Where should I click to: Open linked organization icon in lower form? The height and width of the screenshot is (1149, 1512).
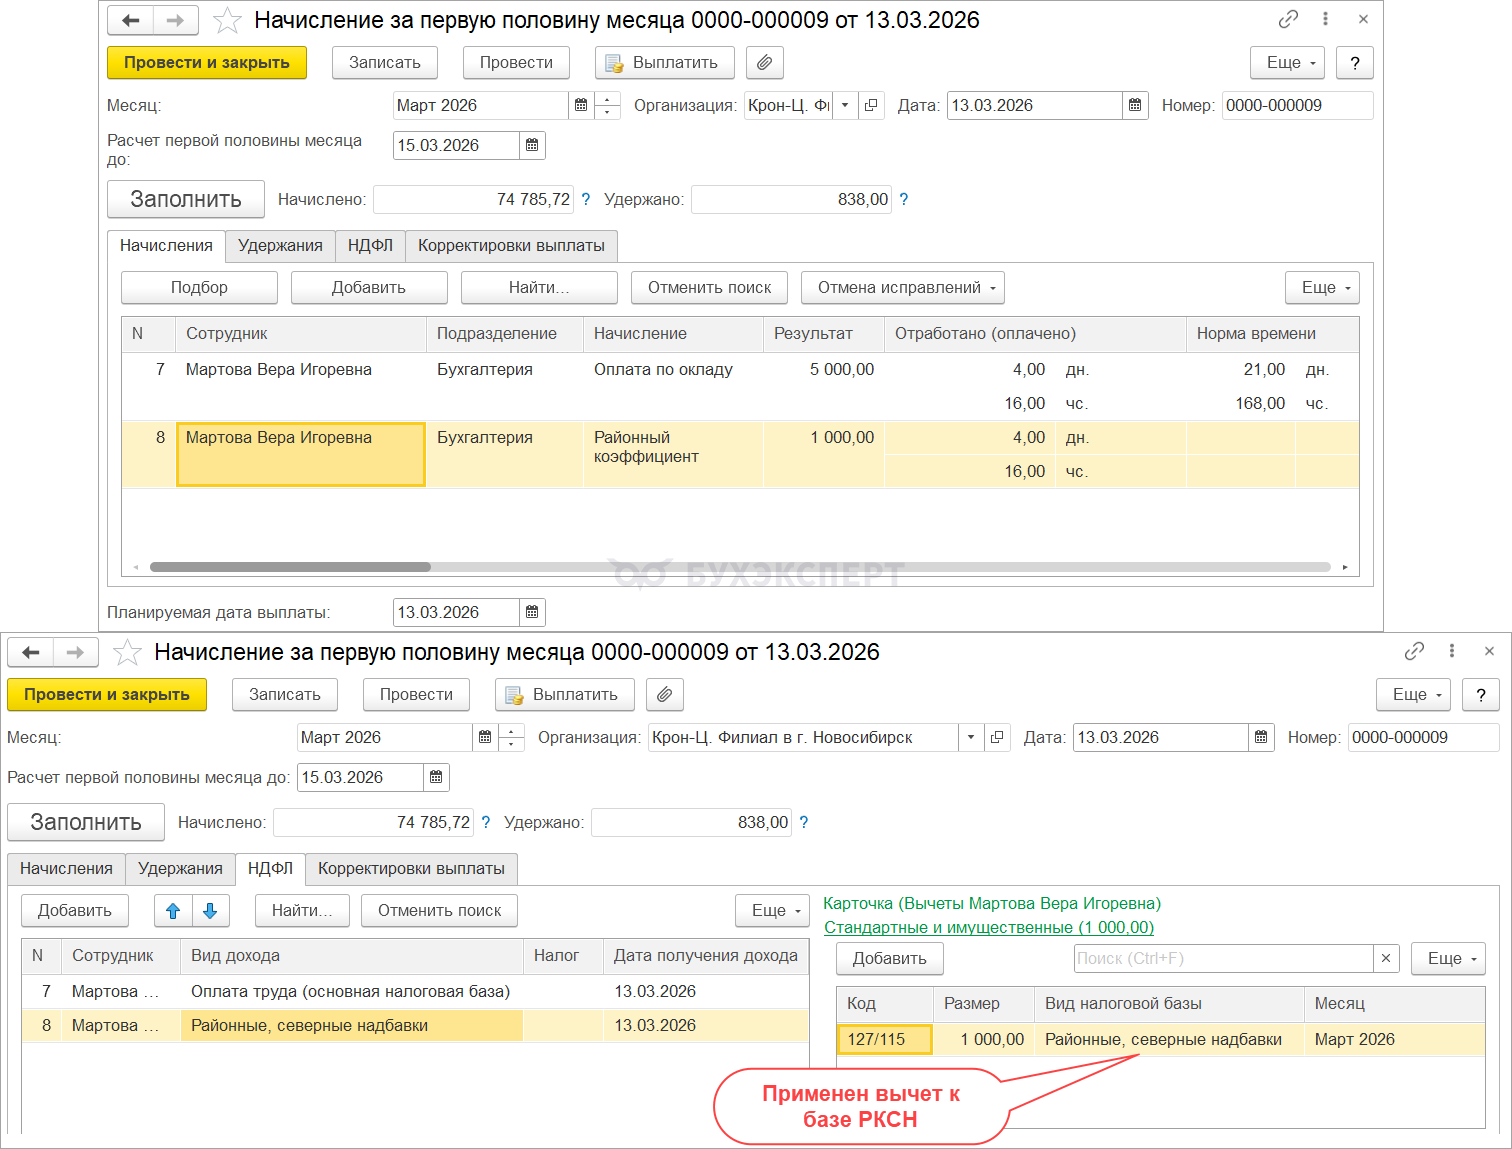coord(997,737)
